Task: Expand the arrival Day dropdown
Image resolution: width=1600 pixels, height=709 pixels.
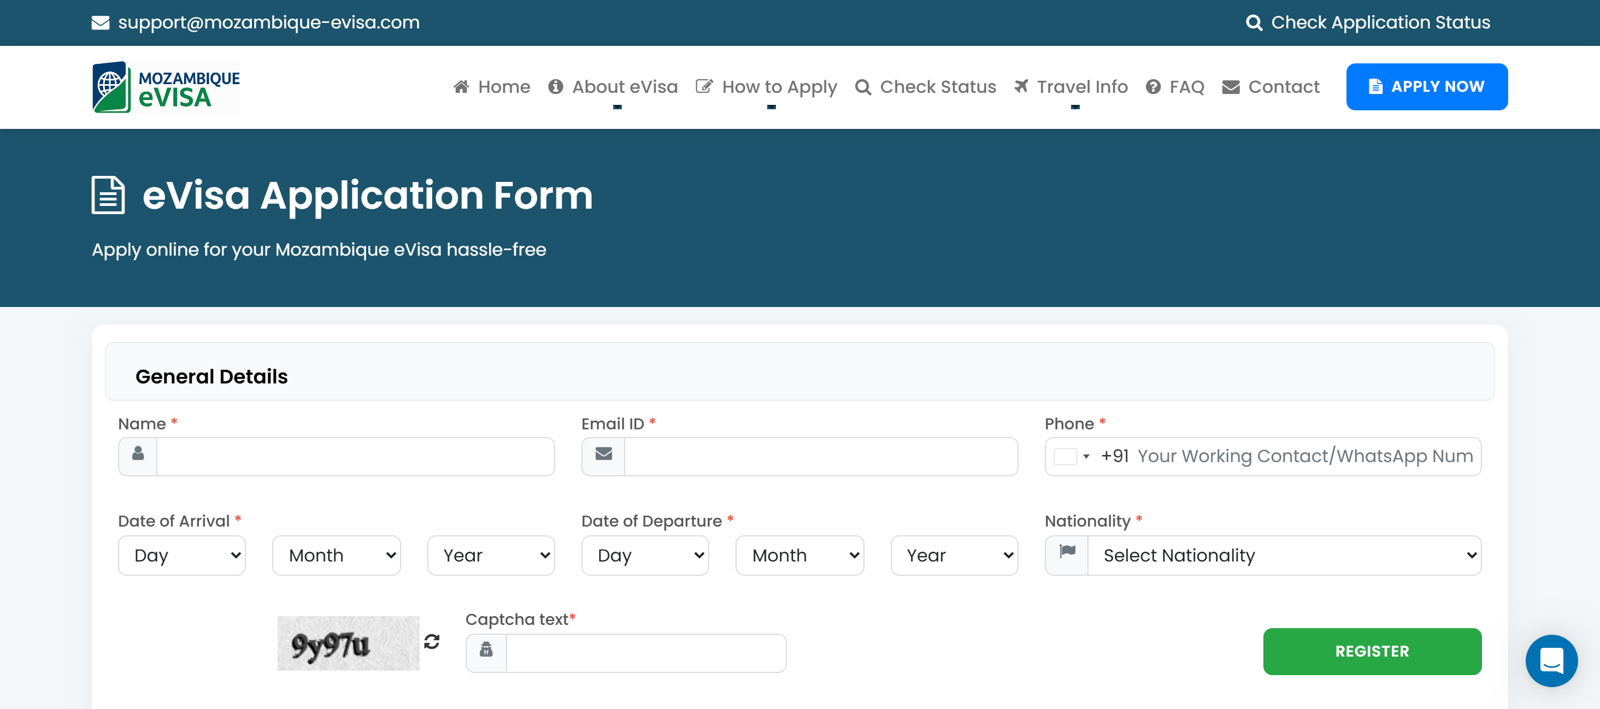Action: [x=182, y=556]
